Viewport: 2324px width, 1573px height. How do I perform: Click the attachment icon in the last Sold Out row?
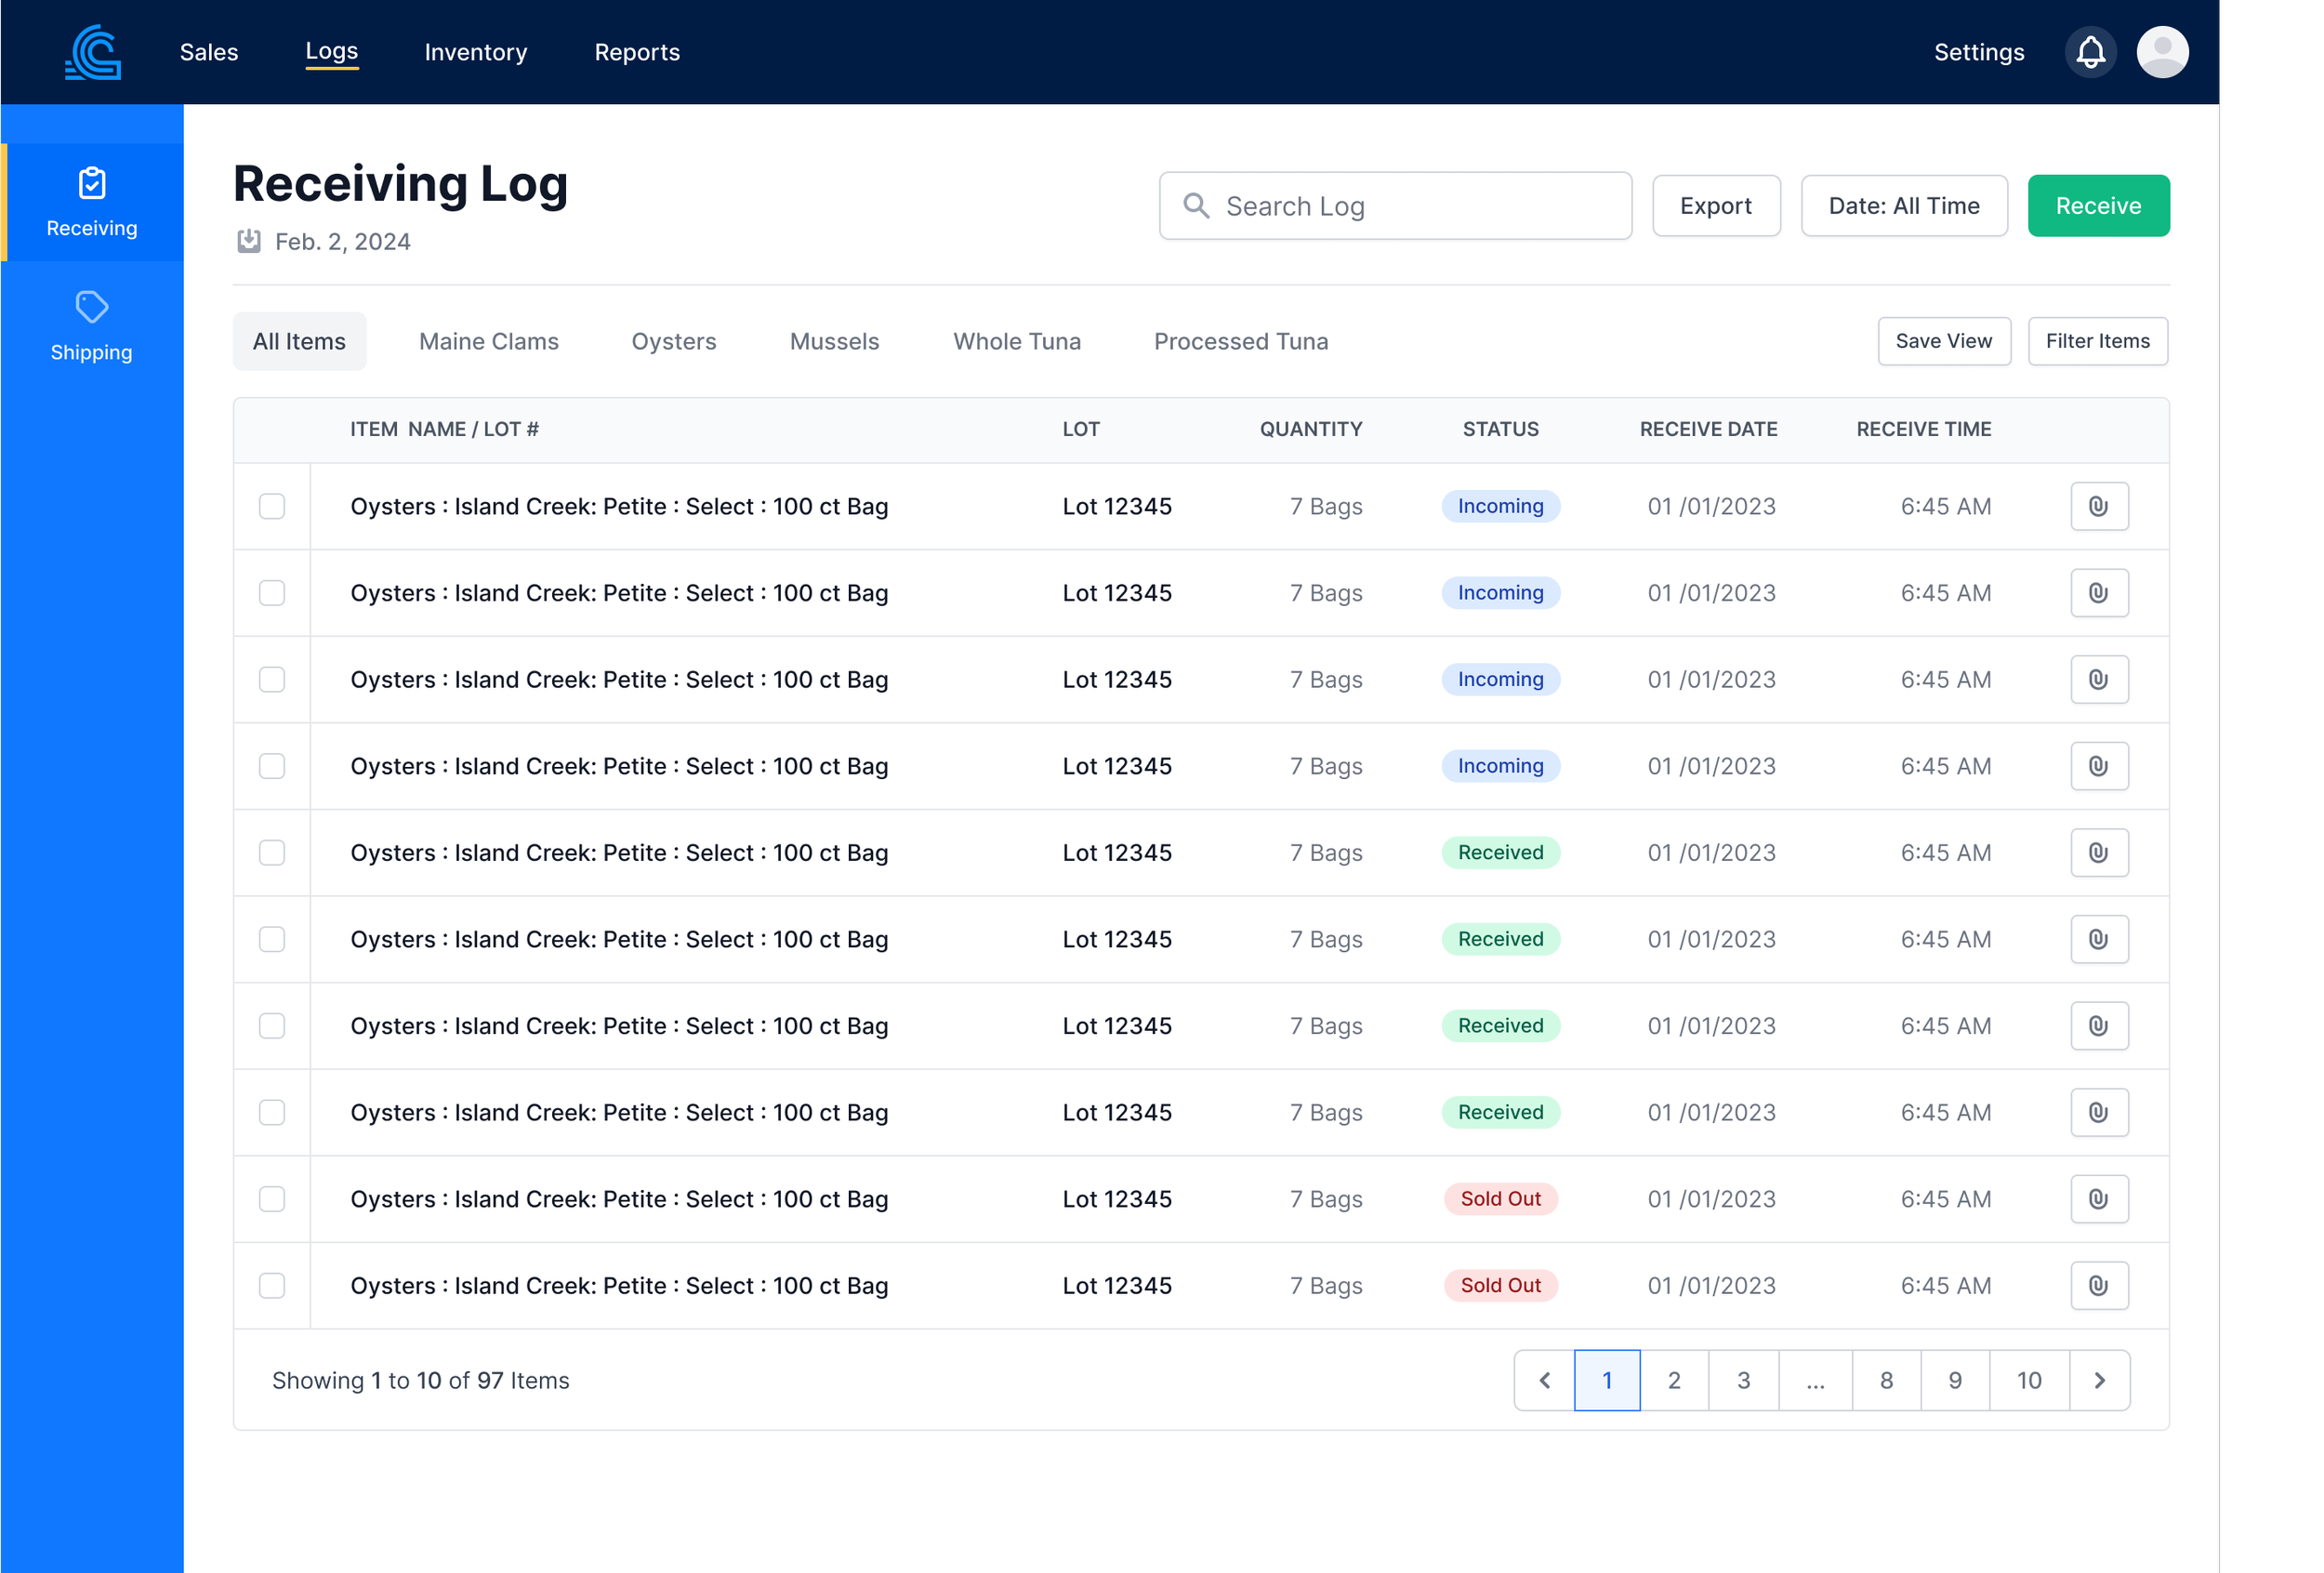(x=2099, y=1286)
